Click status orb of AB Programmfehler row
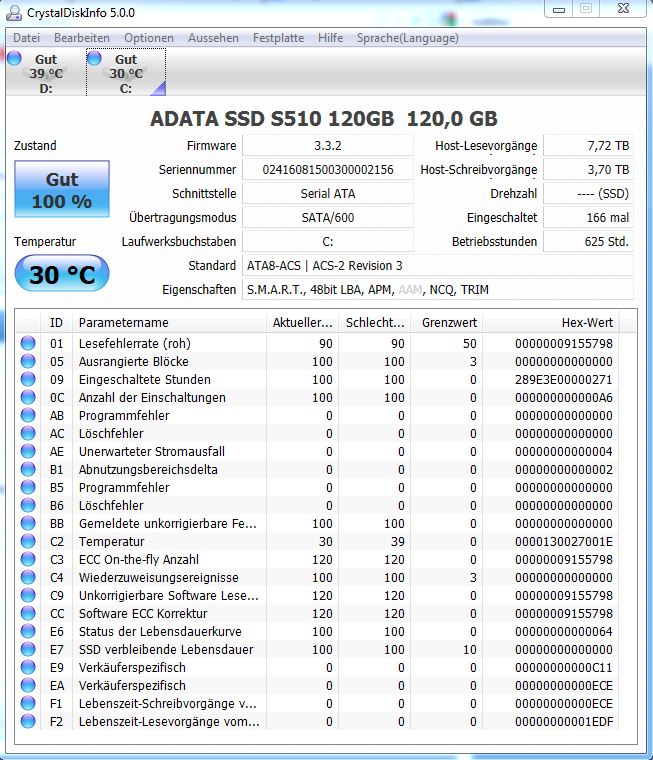The height and width of the screenshot is (760, 653). (28, 415)
